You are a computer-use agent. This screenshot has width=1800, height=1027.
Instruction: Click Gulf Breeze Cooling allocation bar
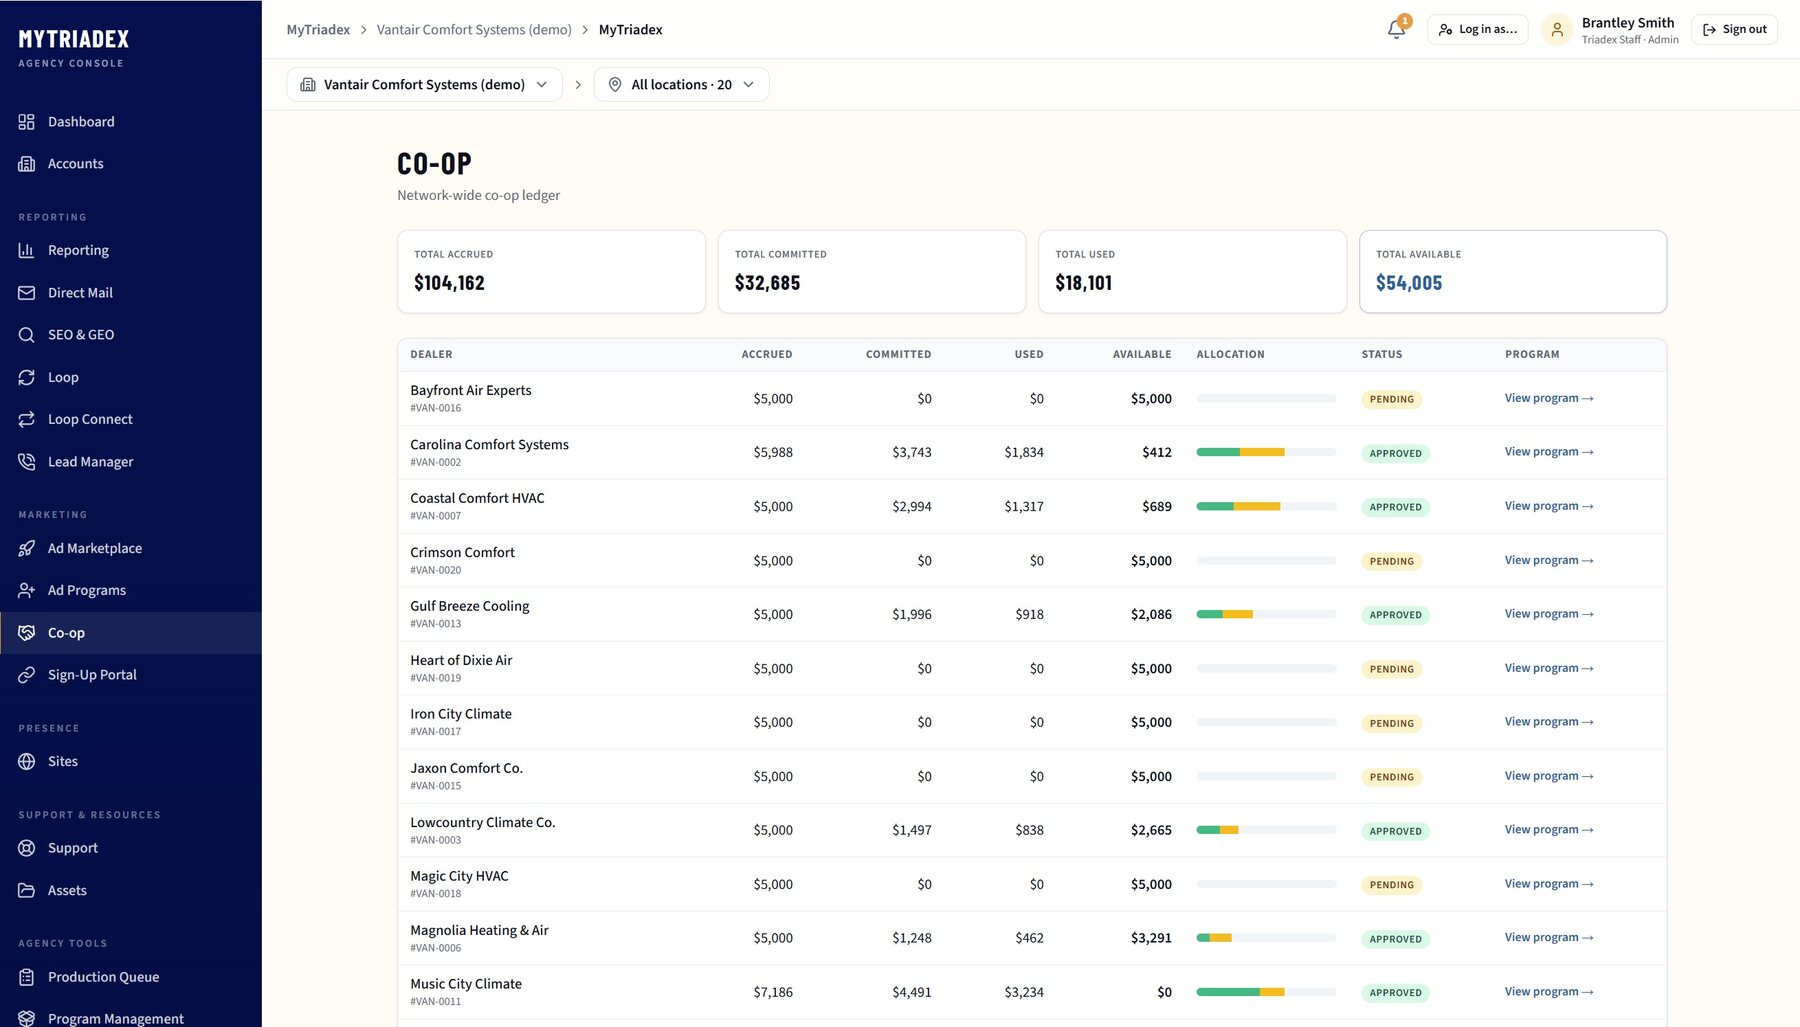click(1266, 614)
